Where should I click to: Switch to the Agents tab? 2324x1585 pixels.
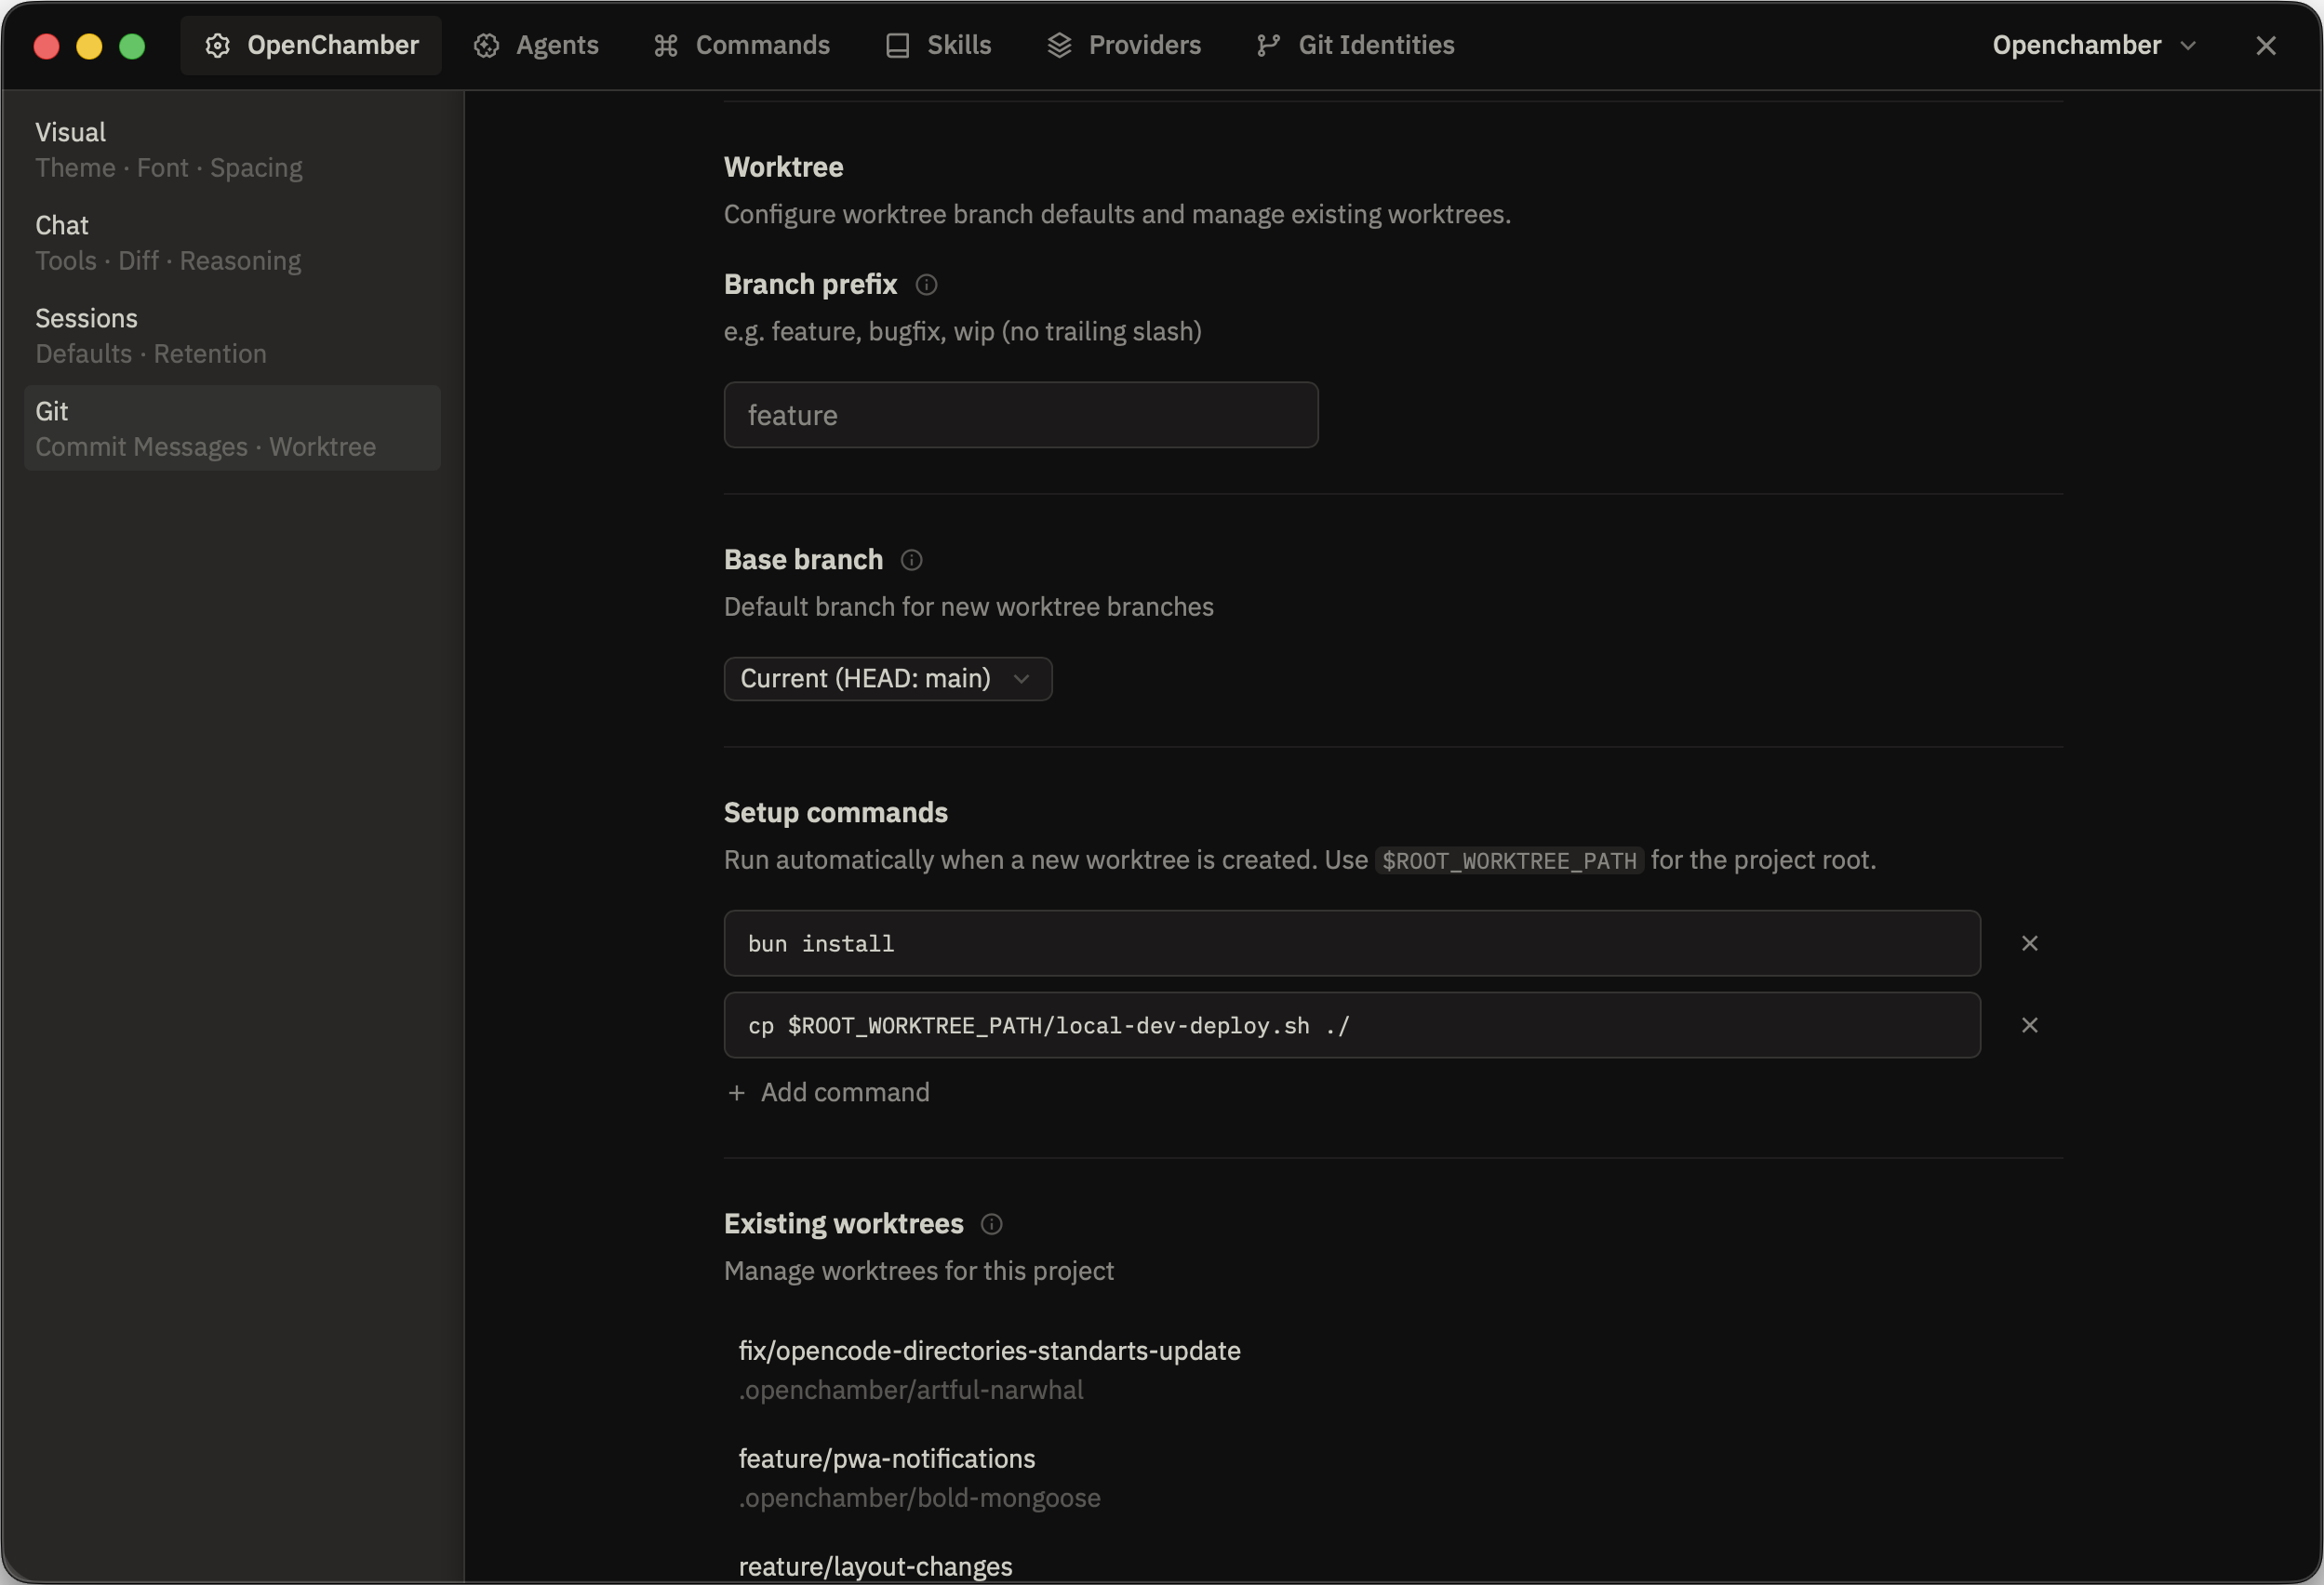pyautogui.click(x=536, y=46)
